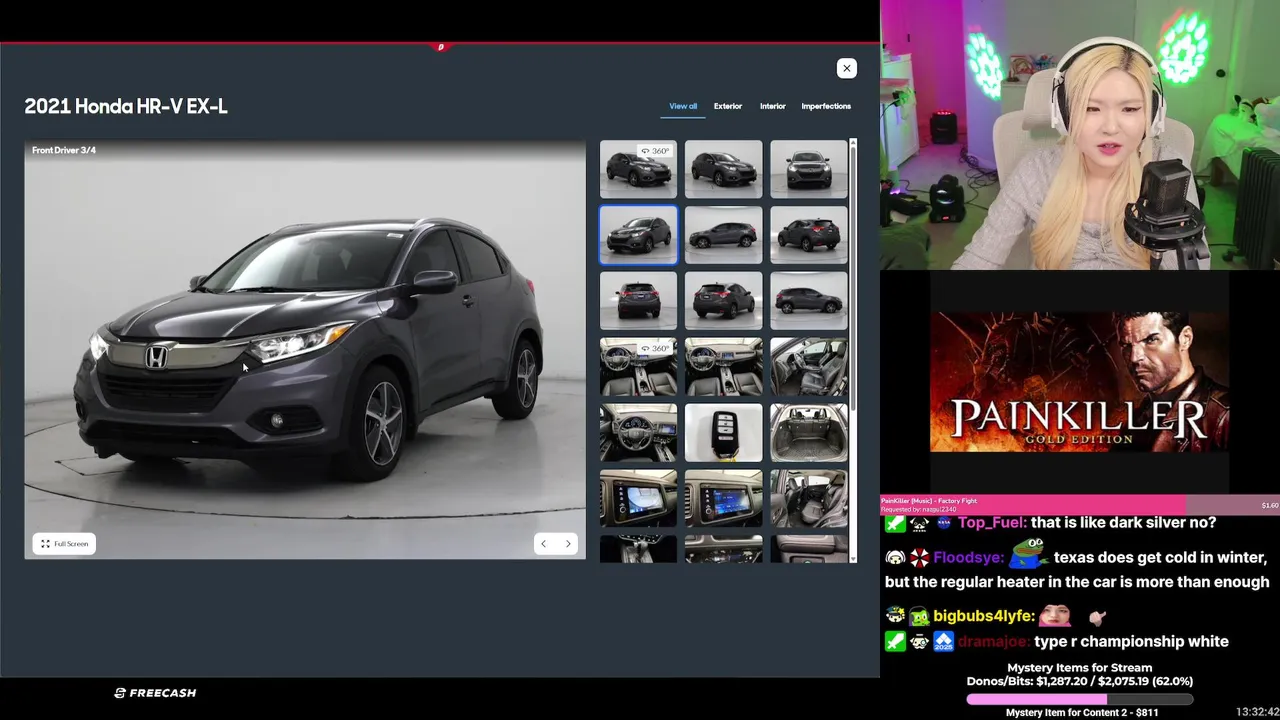Open the exterior 360° view thumbnail
The image size is (1280, 720).
[x=638, y=169]
